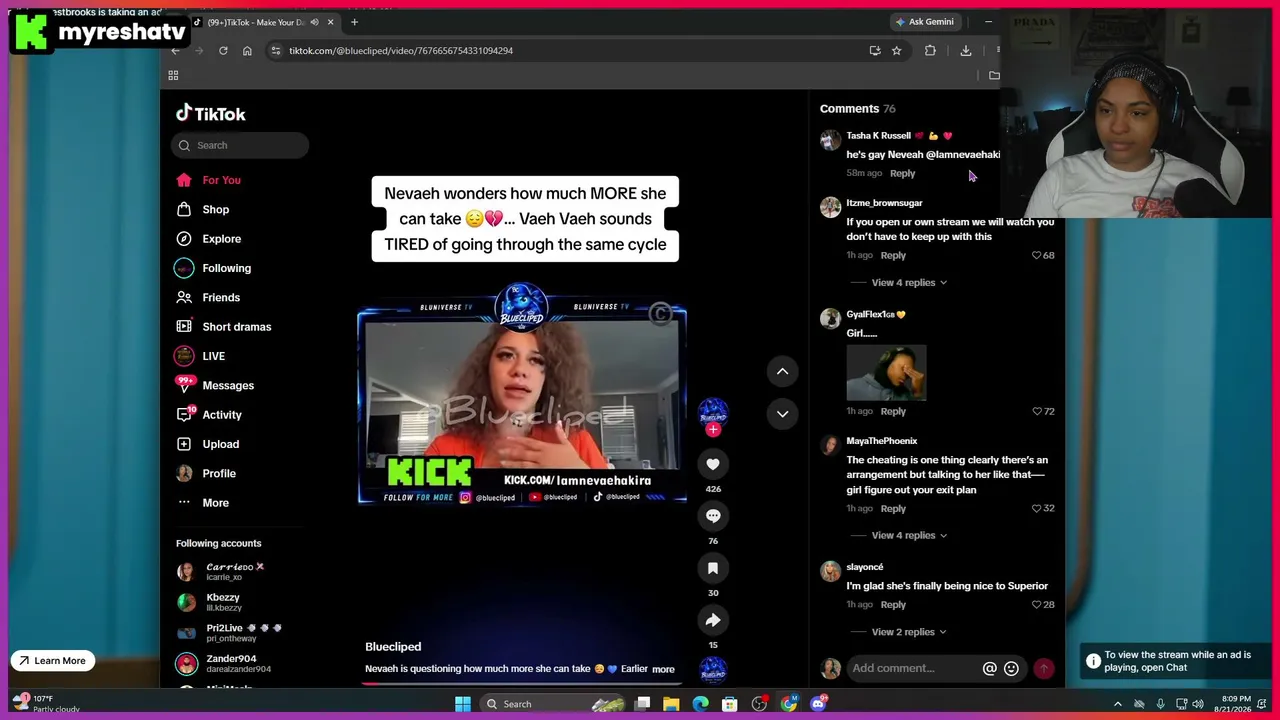
Task: Open the Explore page
Action: pos(209,239)
